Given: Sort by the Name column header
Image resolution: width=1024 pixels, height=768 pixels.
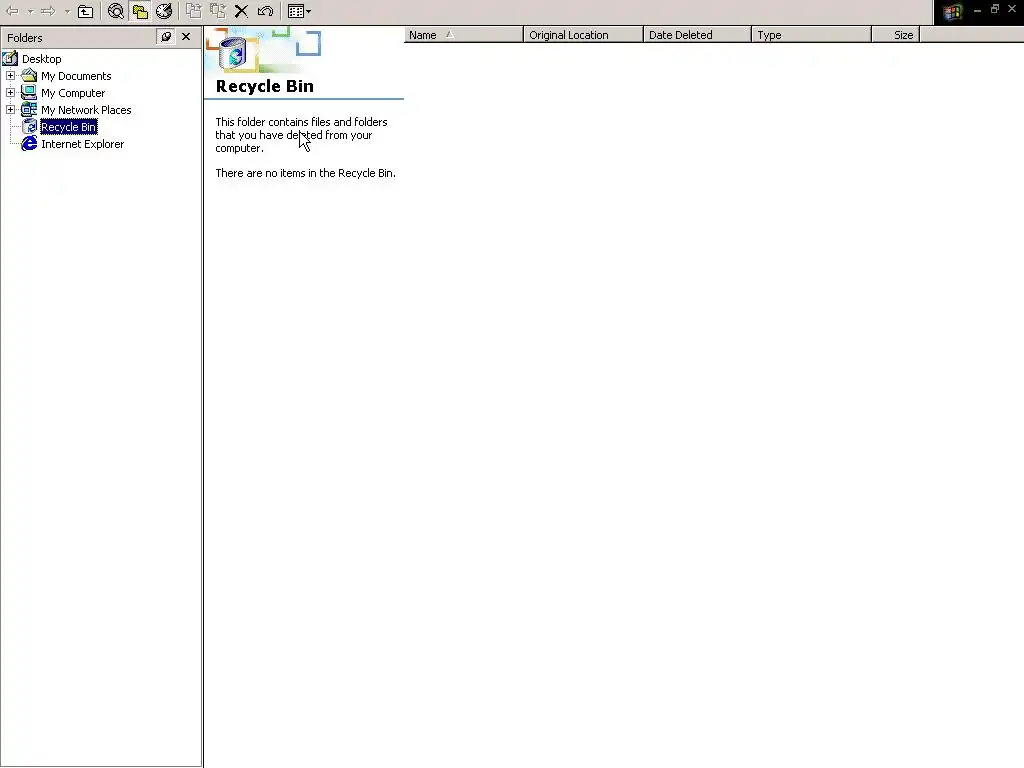Looking at the screenshot, I should [464, 35].
